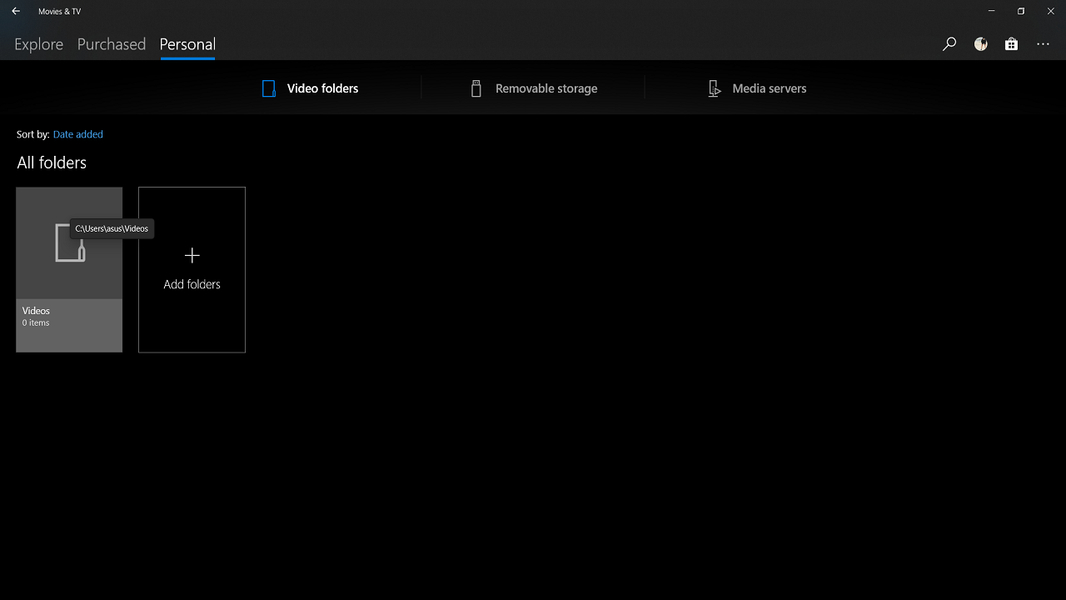Switch to the Explore tab
The image size is (1066, 600).
click(39, 44)
